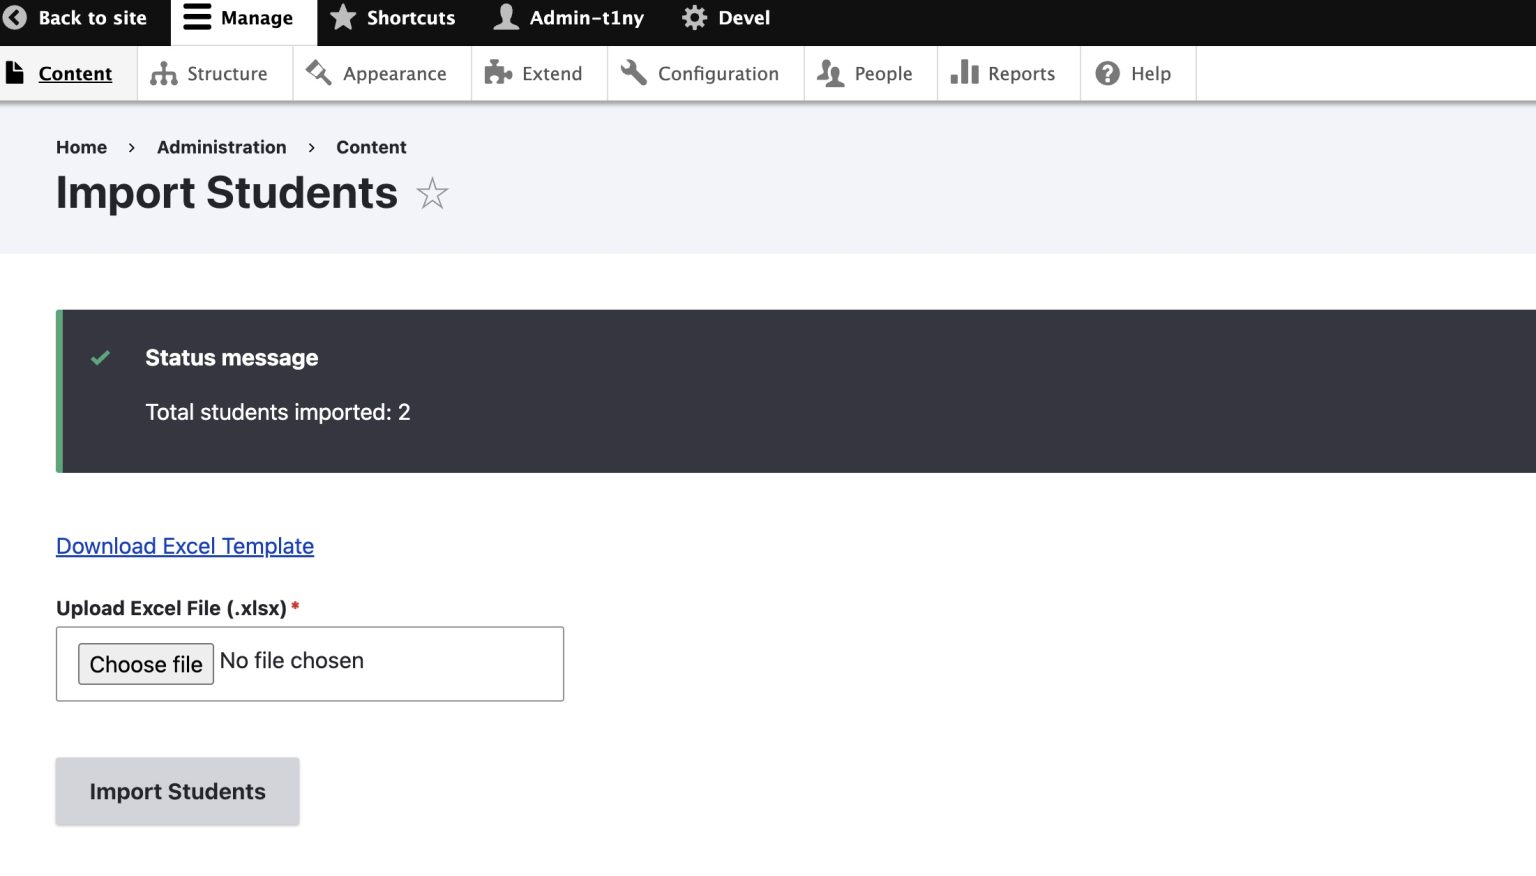Click the Shortcuts star icon
Screen dimensions: 1536x876
343,17
